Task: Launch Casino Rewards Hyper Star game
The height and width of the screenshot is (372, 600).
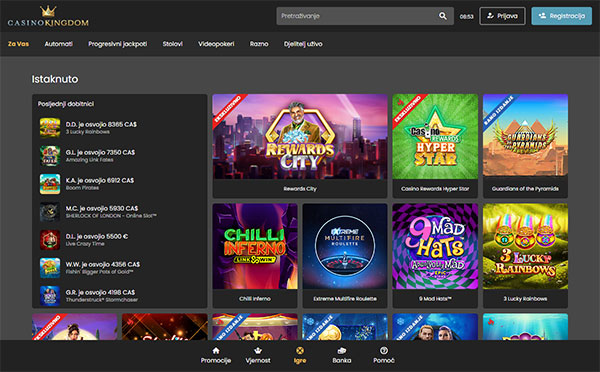Action: pos(435,137)
